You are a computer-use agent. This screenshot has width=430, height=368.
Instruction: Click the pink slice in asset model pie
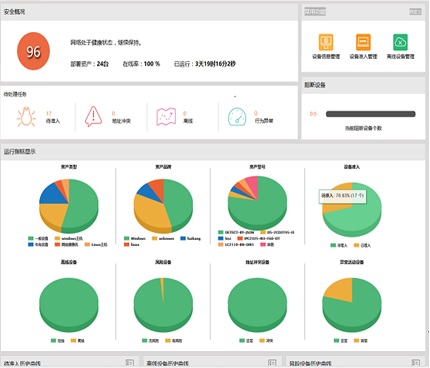coord(253,185)
